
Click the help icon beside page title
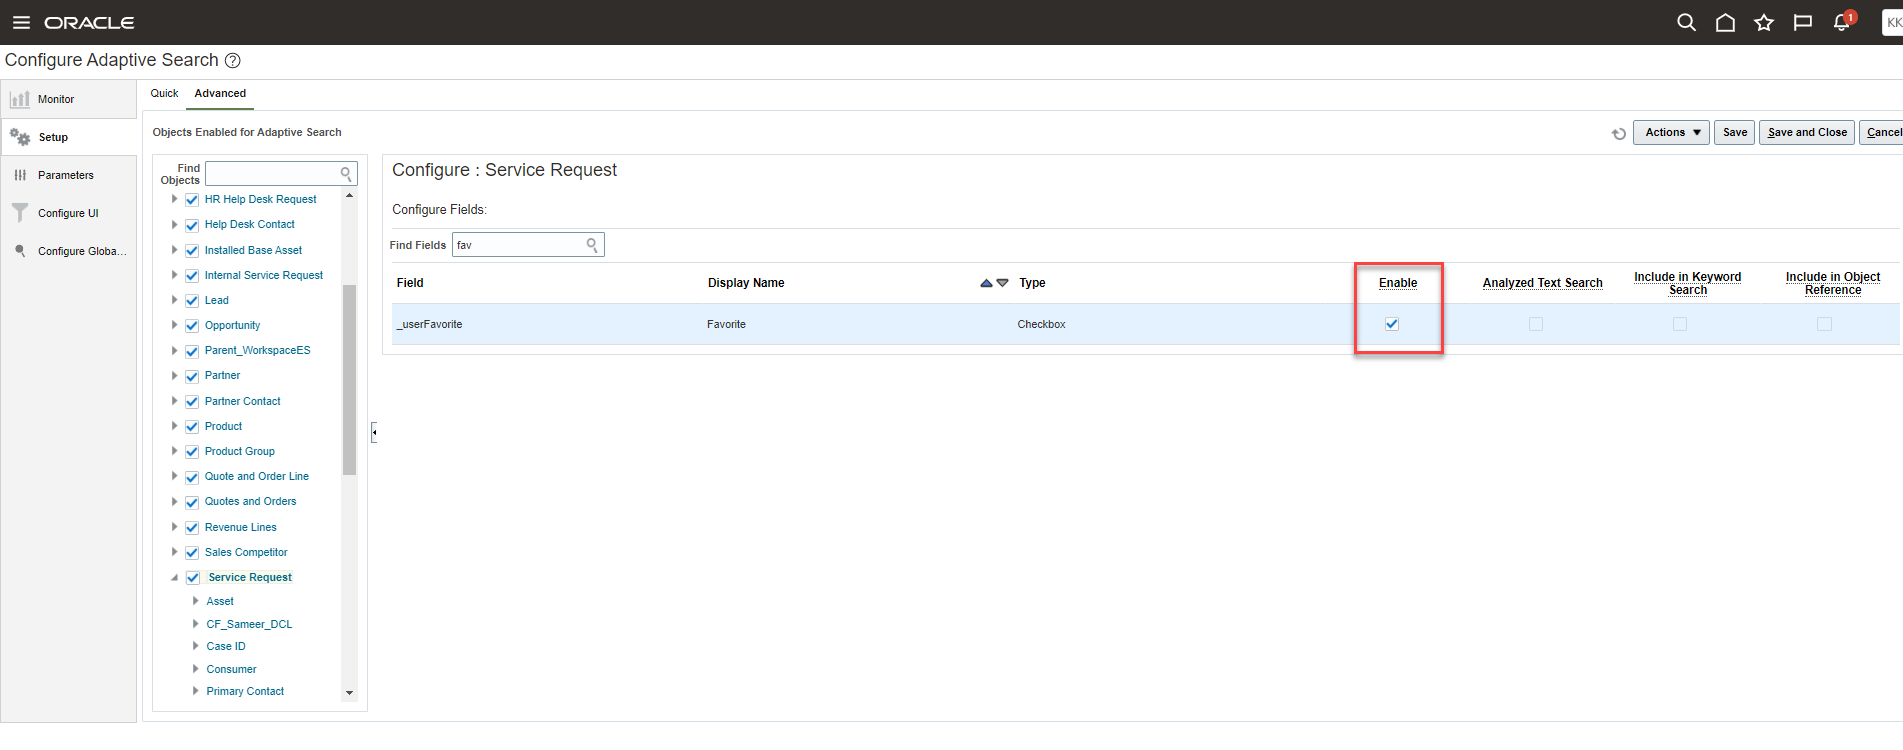pyautogui.click(x=233, y=60)
